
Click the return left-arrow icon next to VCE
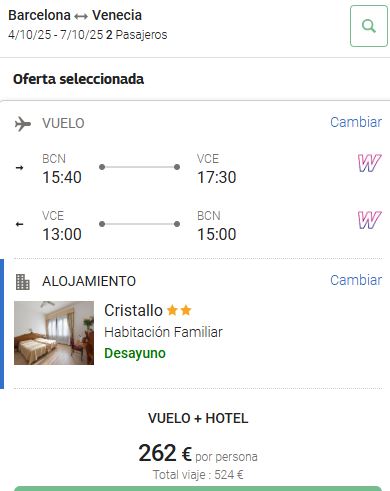pos(20,224)
